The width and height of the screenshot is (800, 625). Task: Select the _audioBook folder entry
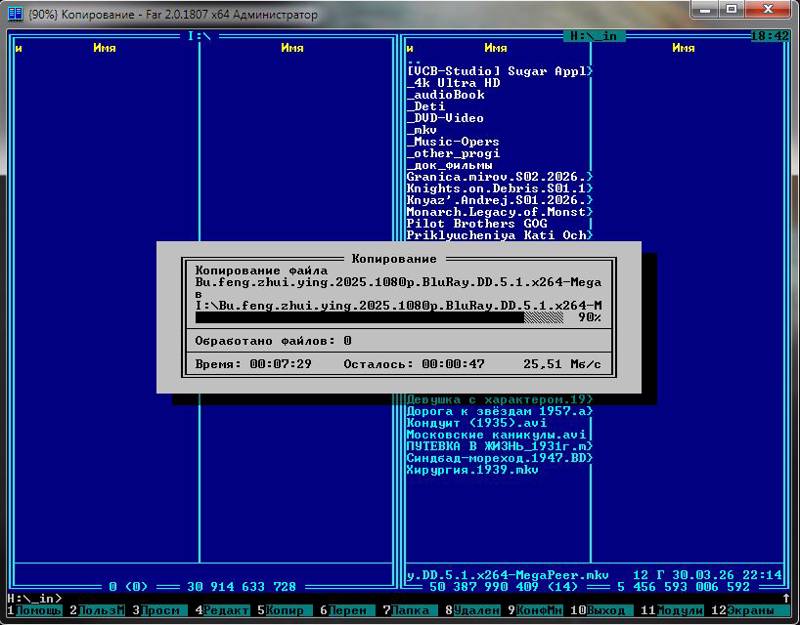(446, 94)
